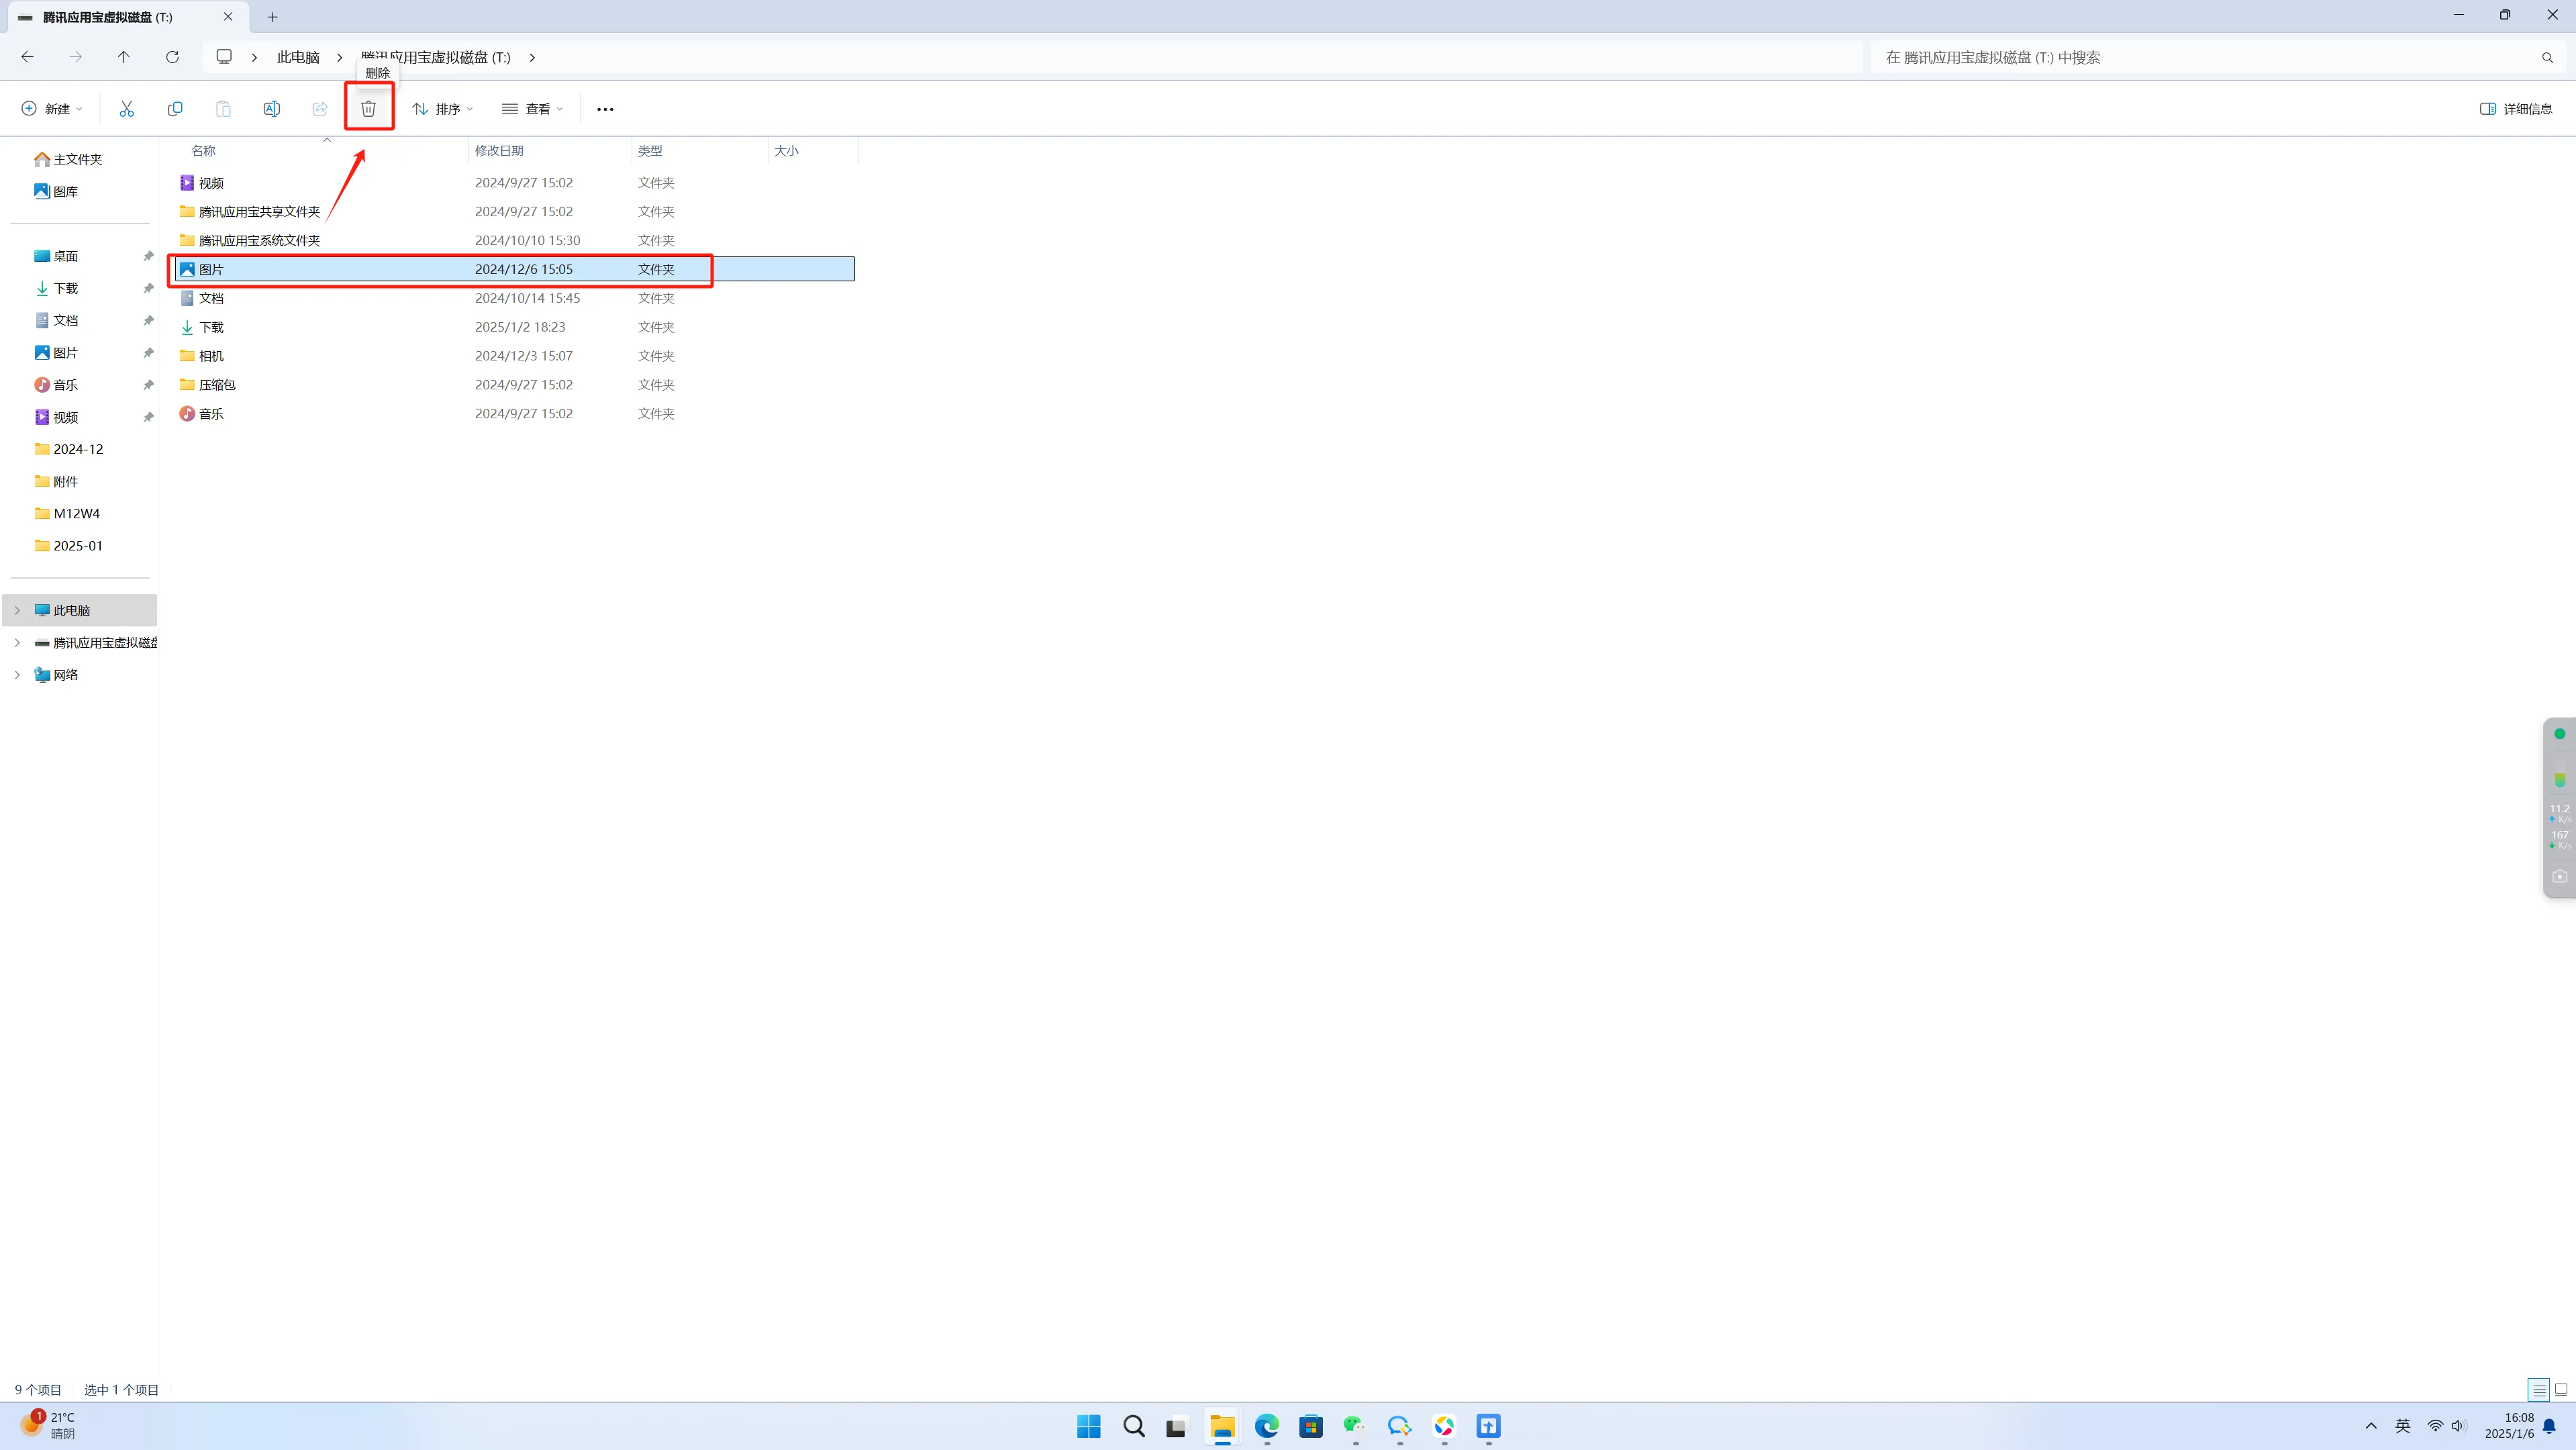Click 此电脑 in the address breadcrumb
This screenshot has height=1450, width=2576.
tap(298, 57)
